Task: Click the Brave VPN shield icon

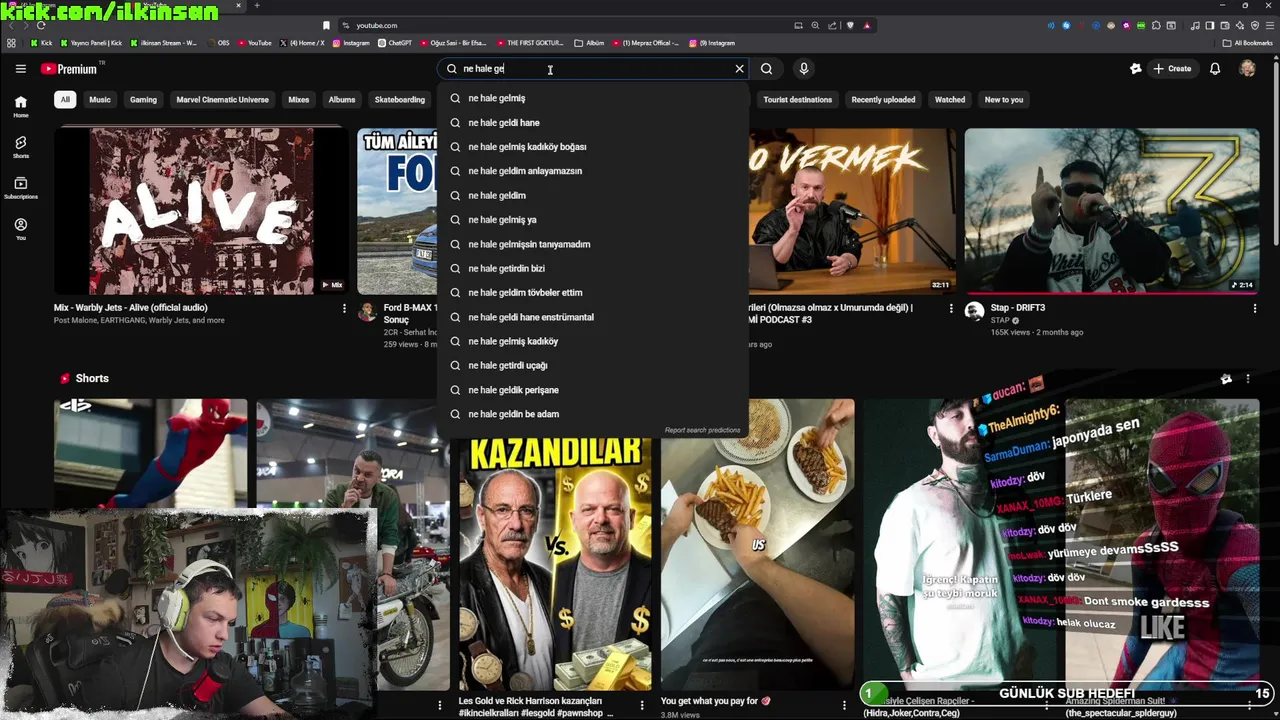Action: click(x=1254, y=25)
